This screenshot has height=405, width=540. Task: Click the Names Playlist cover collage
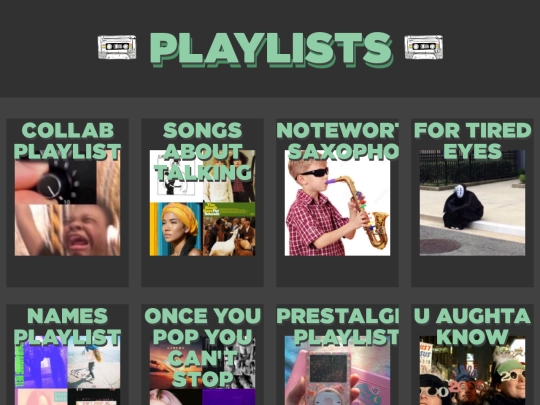coord(68,371)
